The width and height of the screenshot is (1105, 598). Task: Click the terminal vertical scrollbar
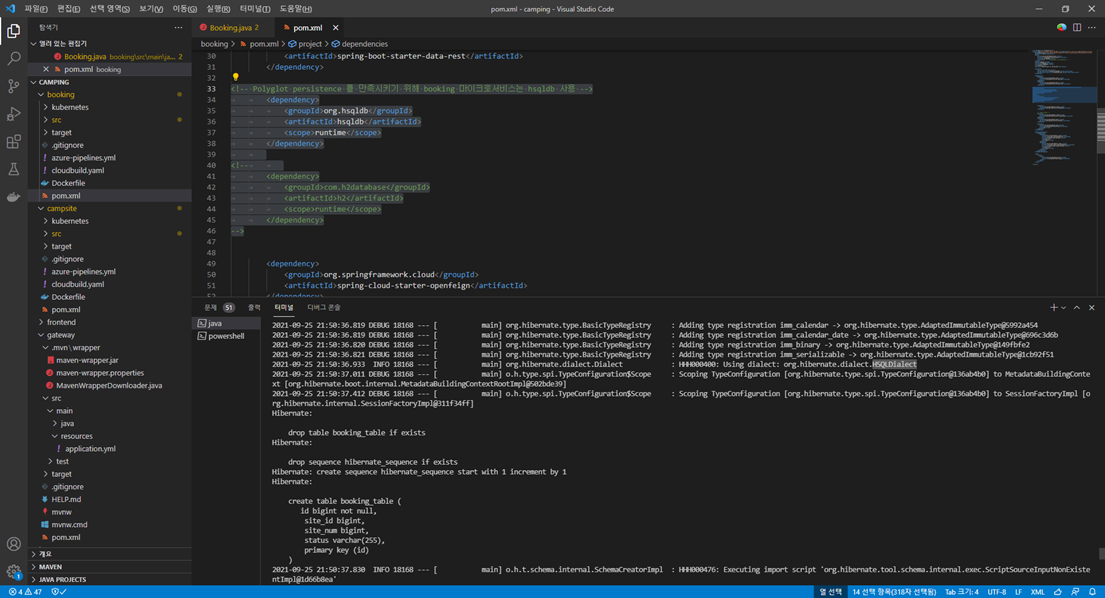point(1101,554)
